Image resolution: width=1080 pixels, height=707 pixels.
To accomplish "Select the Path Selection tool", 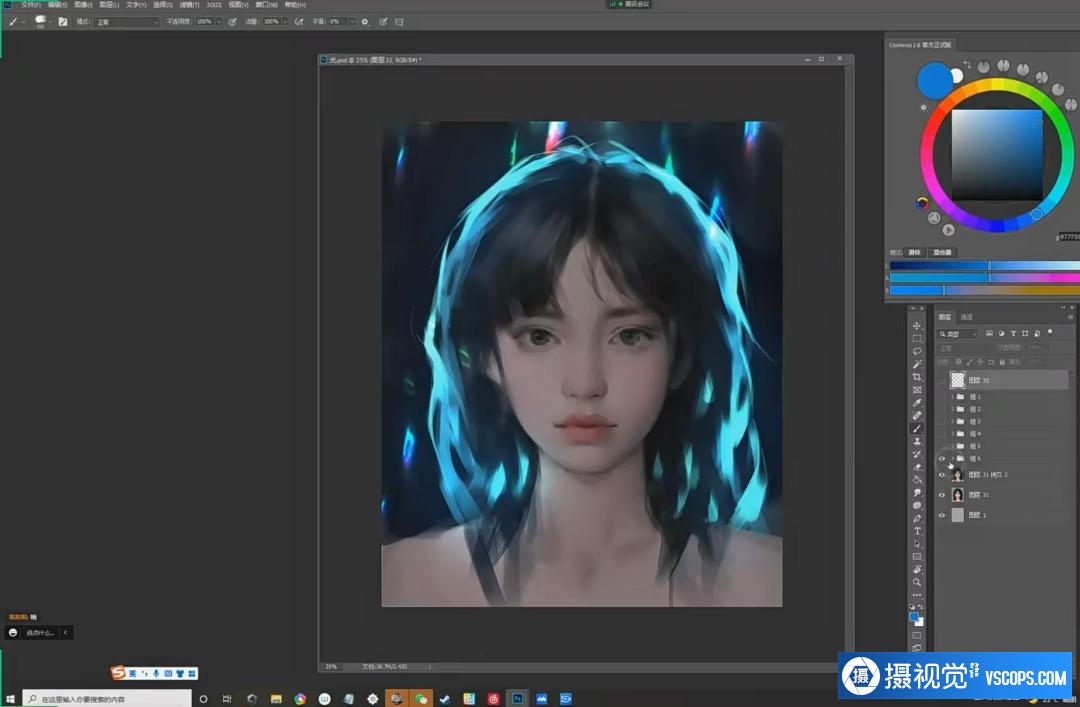I will click(x=917, y=544).
